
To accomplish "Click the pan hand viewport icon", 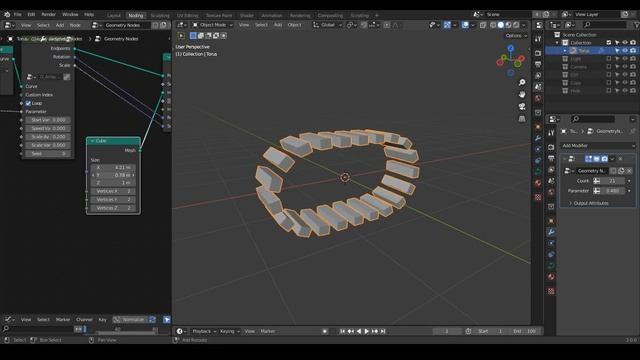I will [522, 94].
